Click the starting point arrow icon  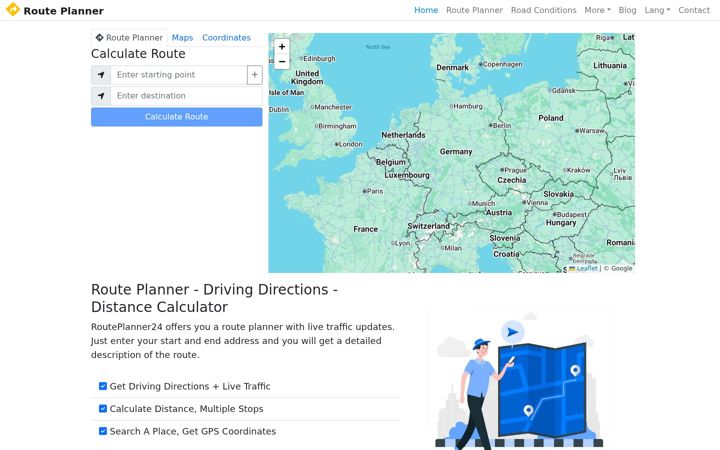point(101,75)
